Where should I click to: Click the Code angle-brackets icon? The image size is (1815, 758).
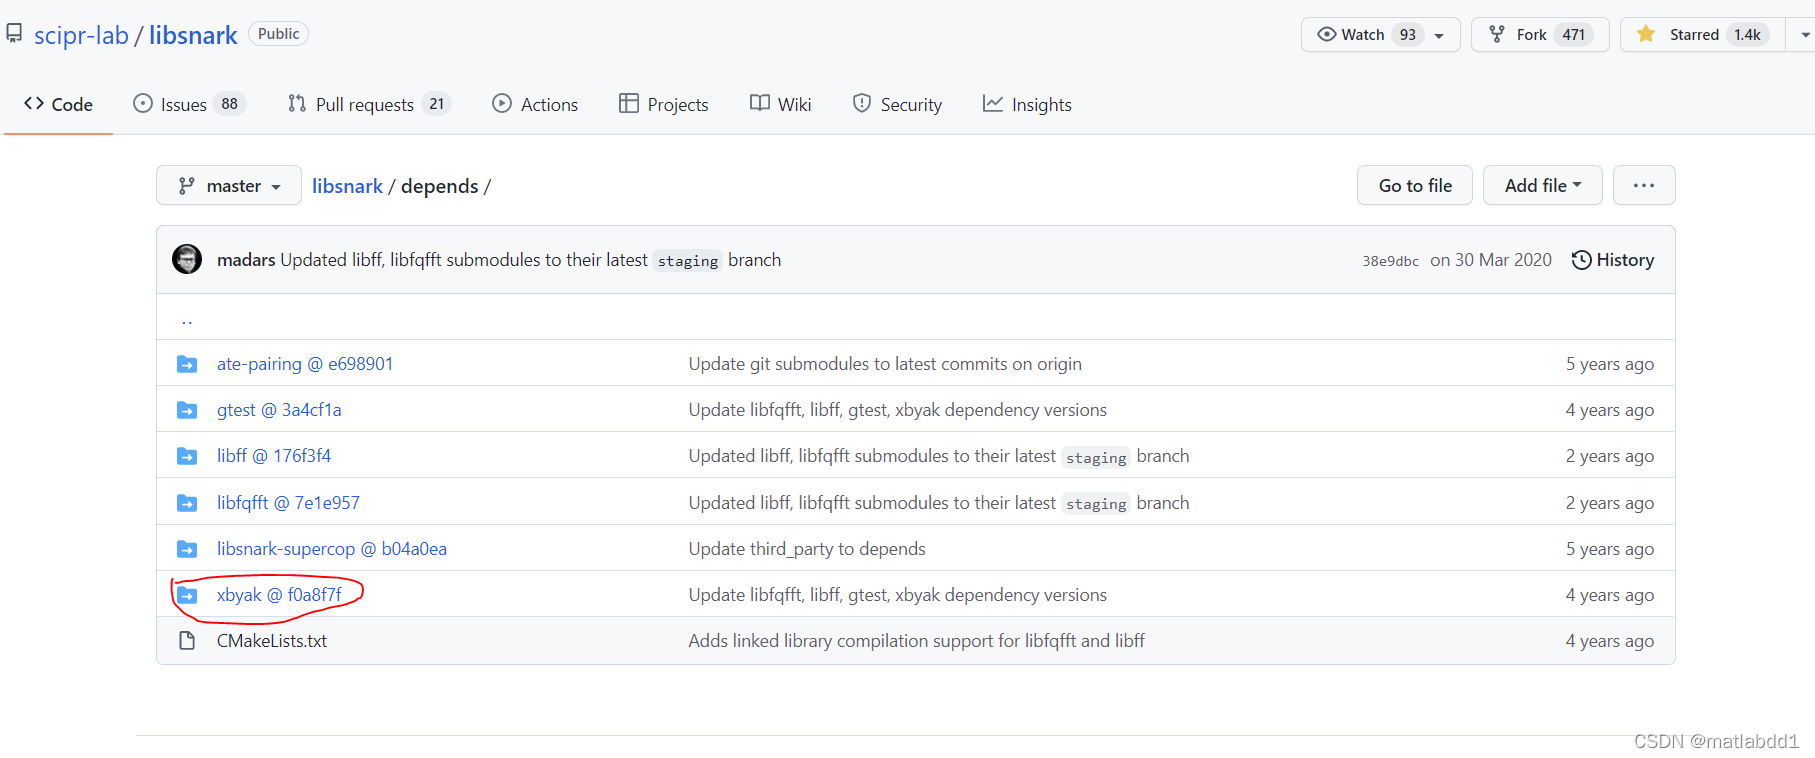point(34,103)
